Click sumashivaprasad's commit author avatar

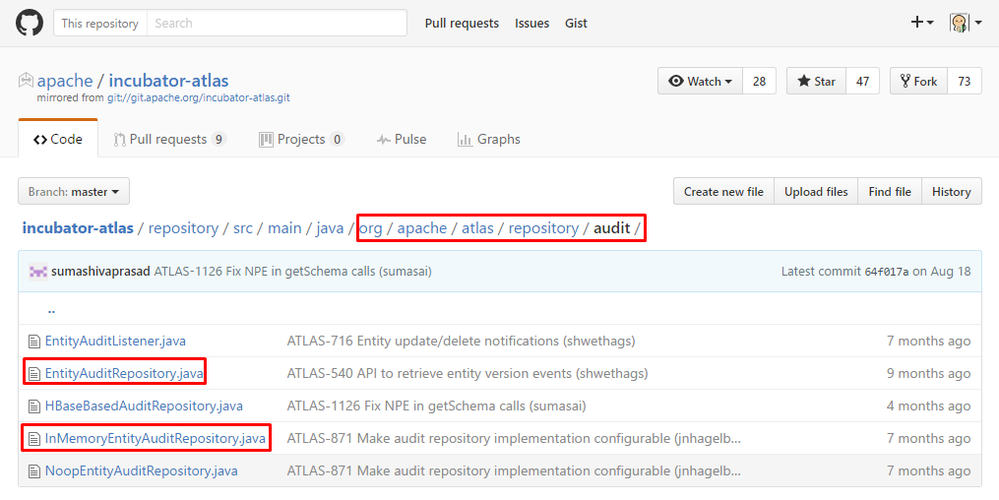click(x=38, y=271)
